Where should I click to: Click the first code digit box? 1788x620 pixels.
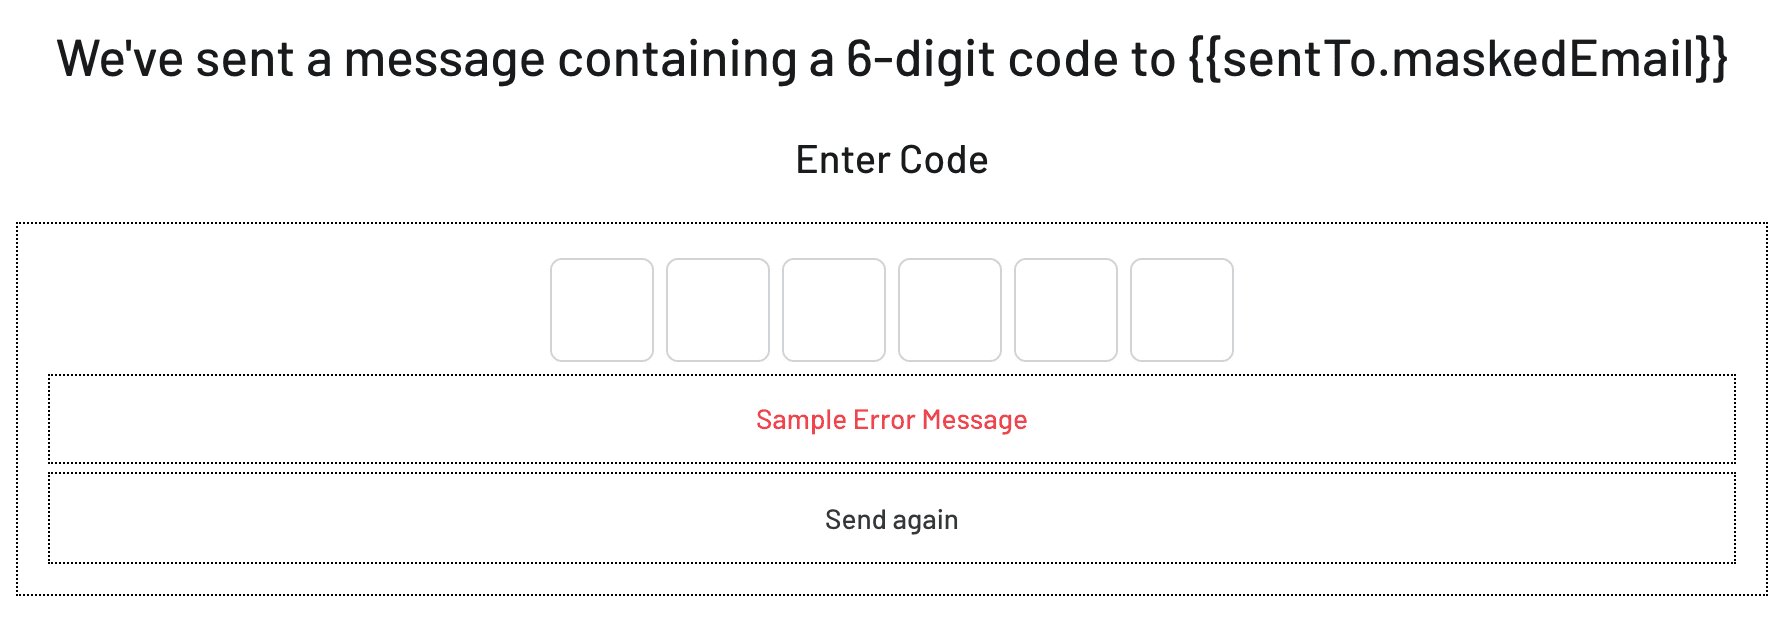coord(603,310)
